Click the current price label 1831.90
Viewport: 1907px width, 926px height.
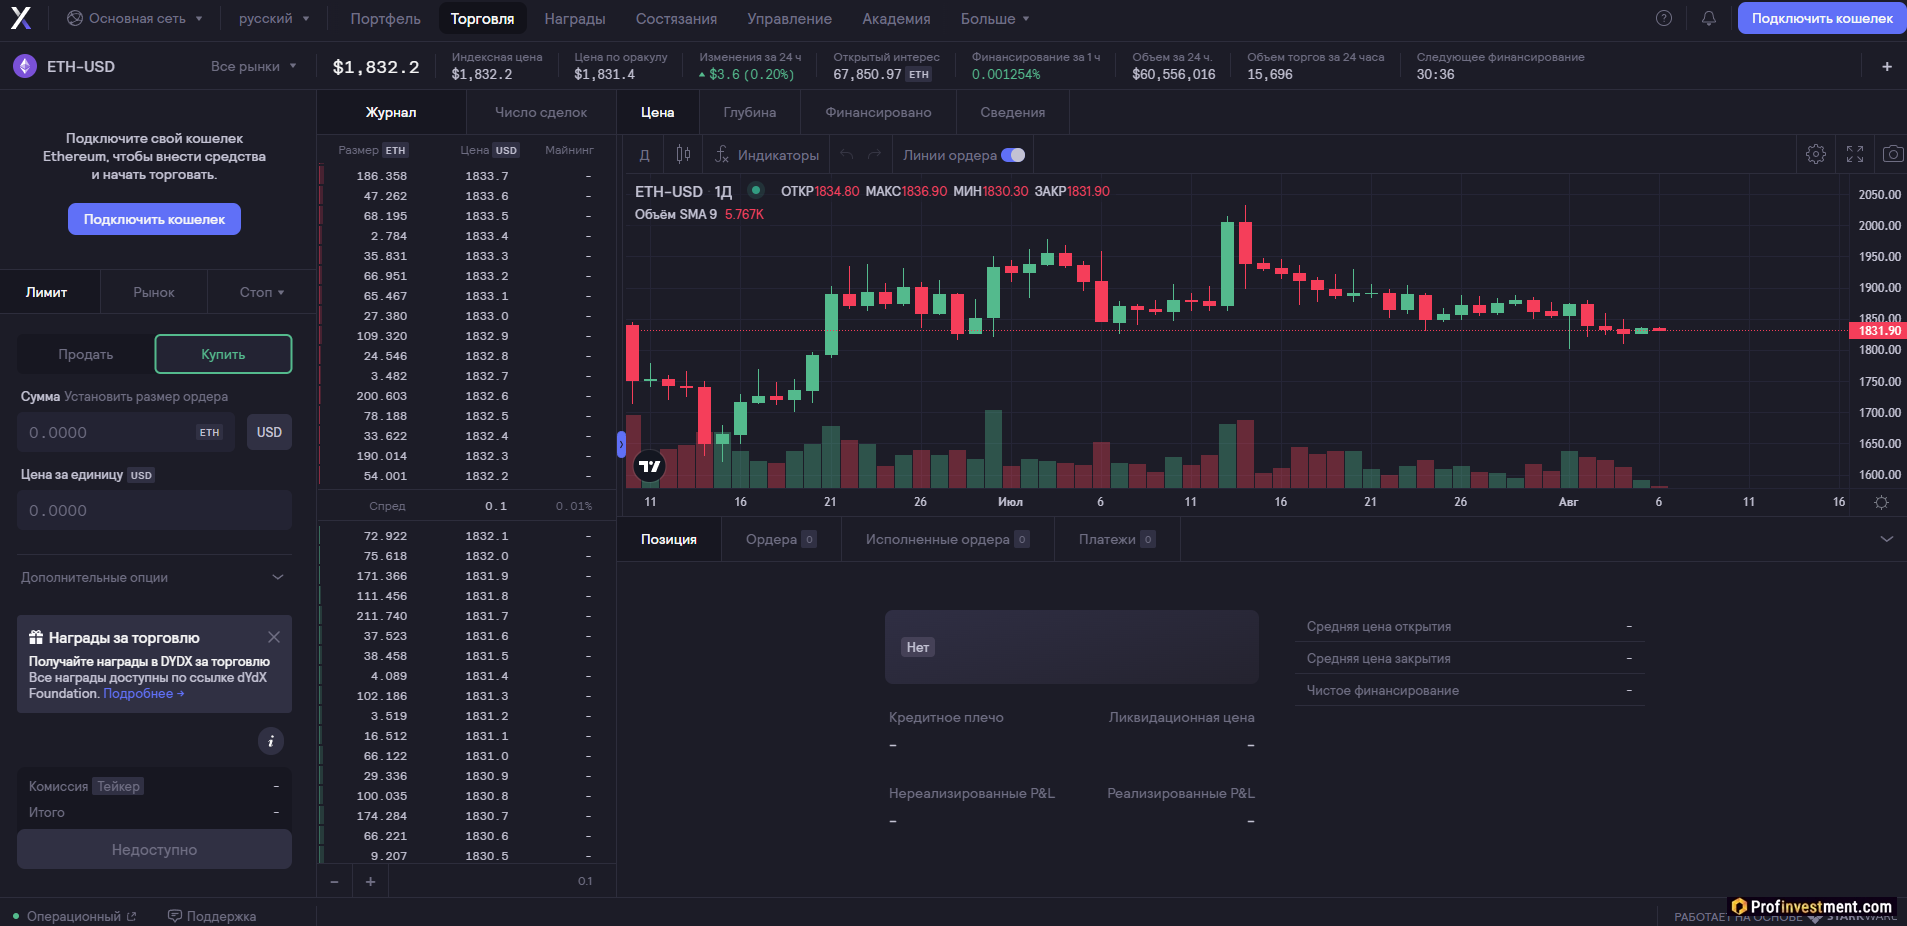point(1879,330)
